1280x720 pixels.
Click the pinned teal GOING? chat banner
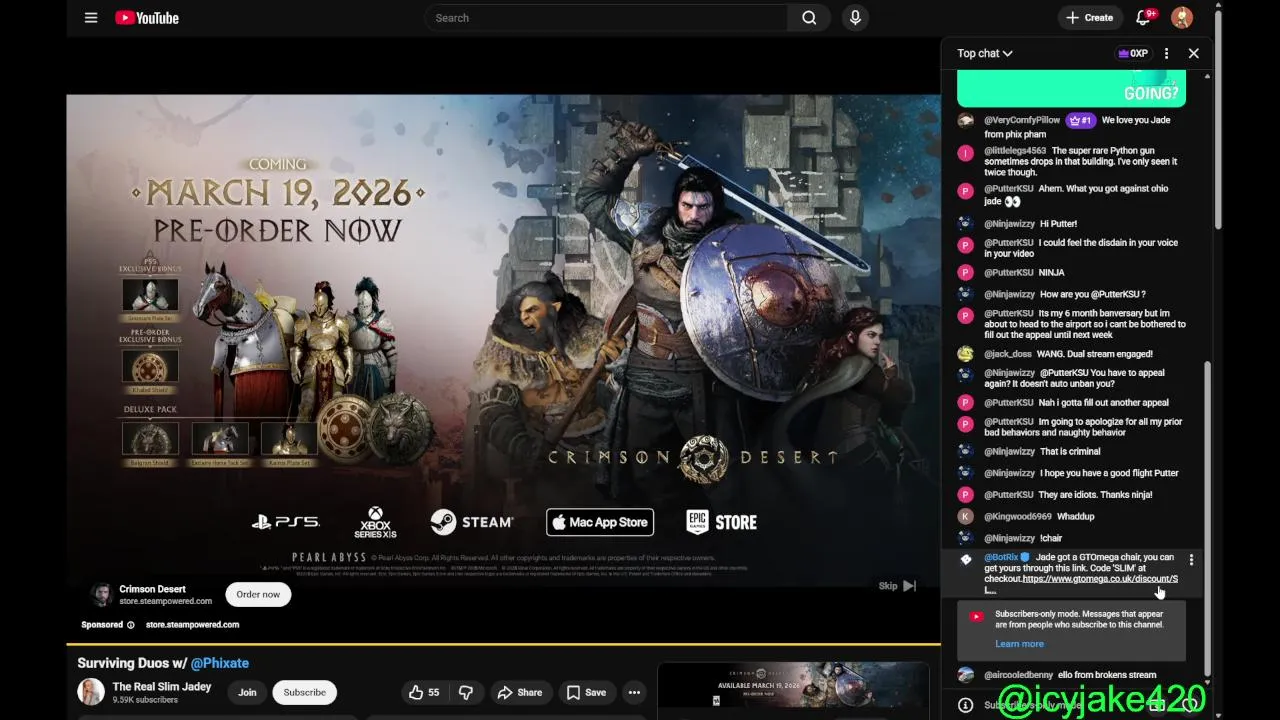pos(1071,89)
